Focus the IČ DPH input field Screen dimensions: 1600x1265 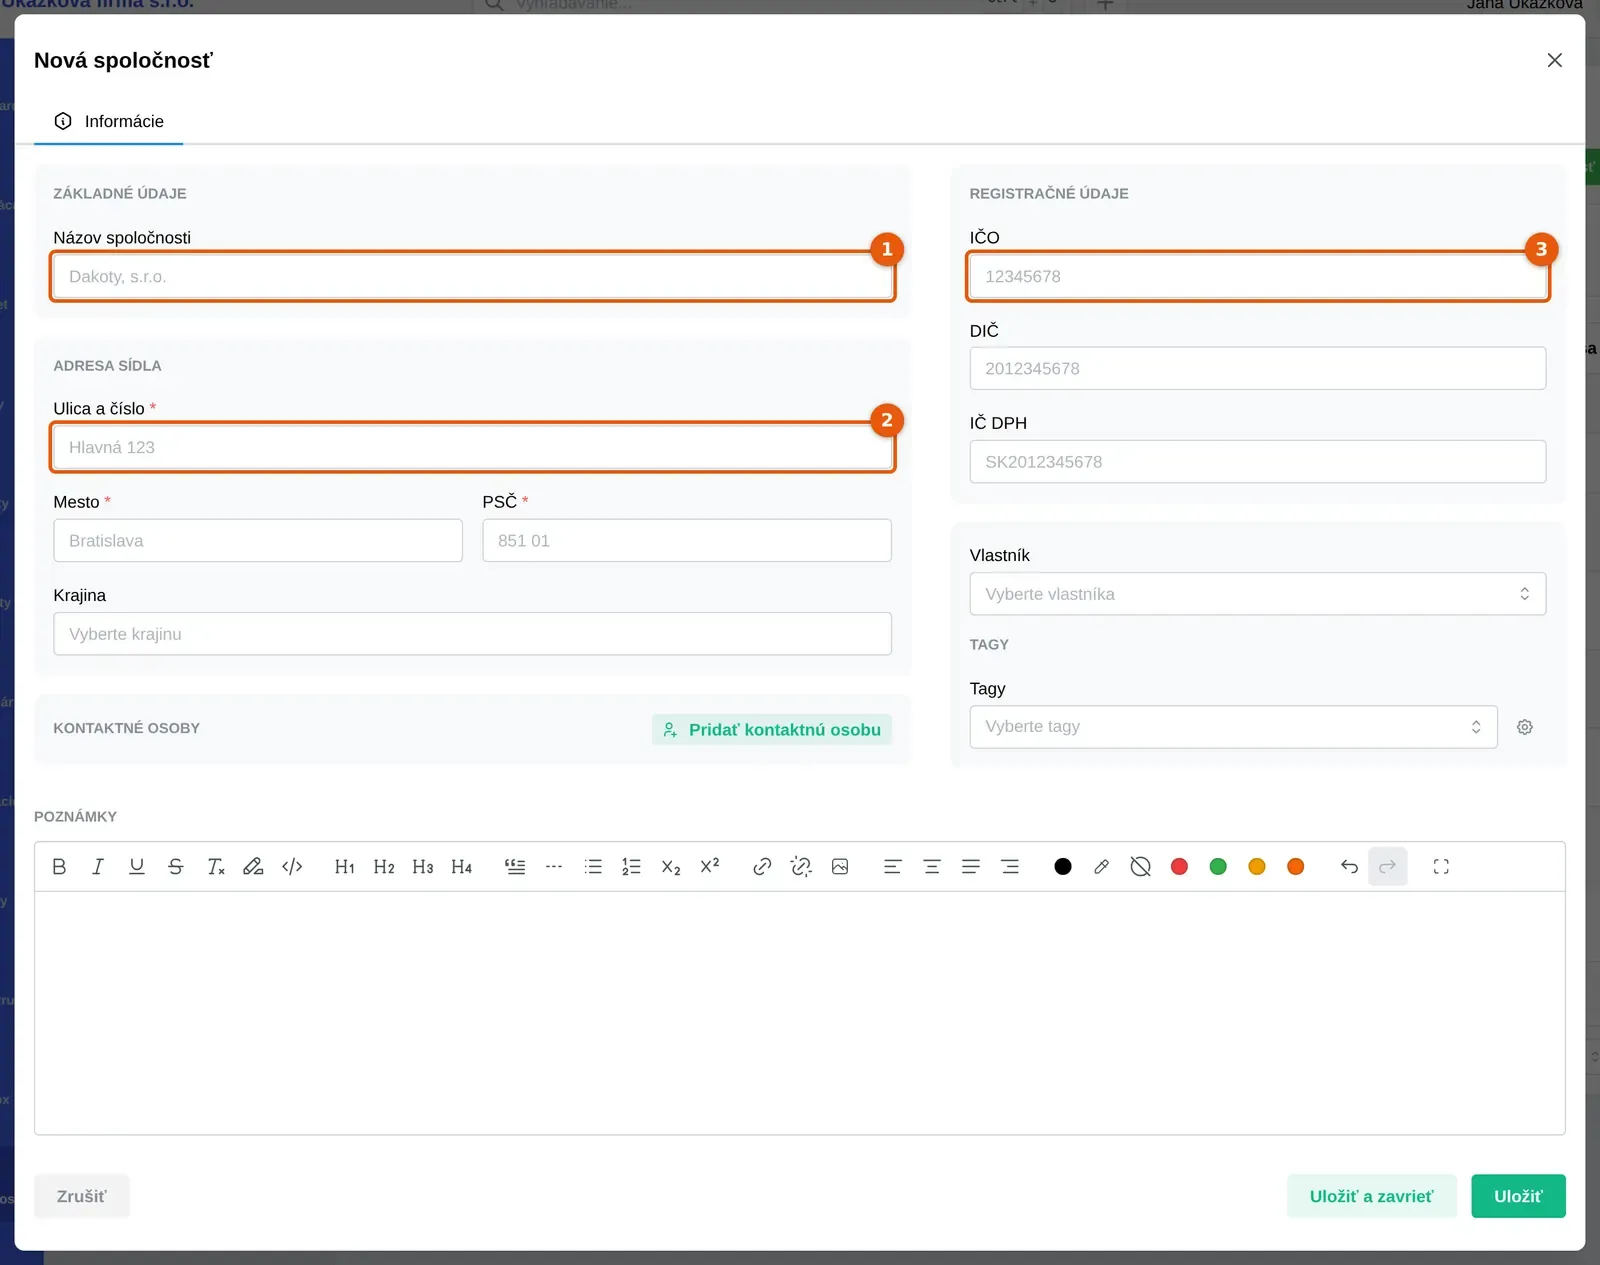[1258, 461]
